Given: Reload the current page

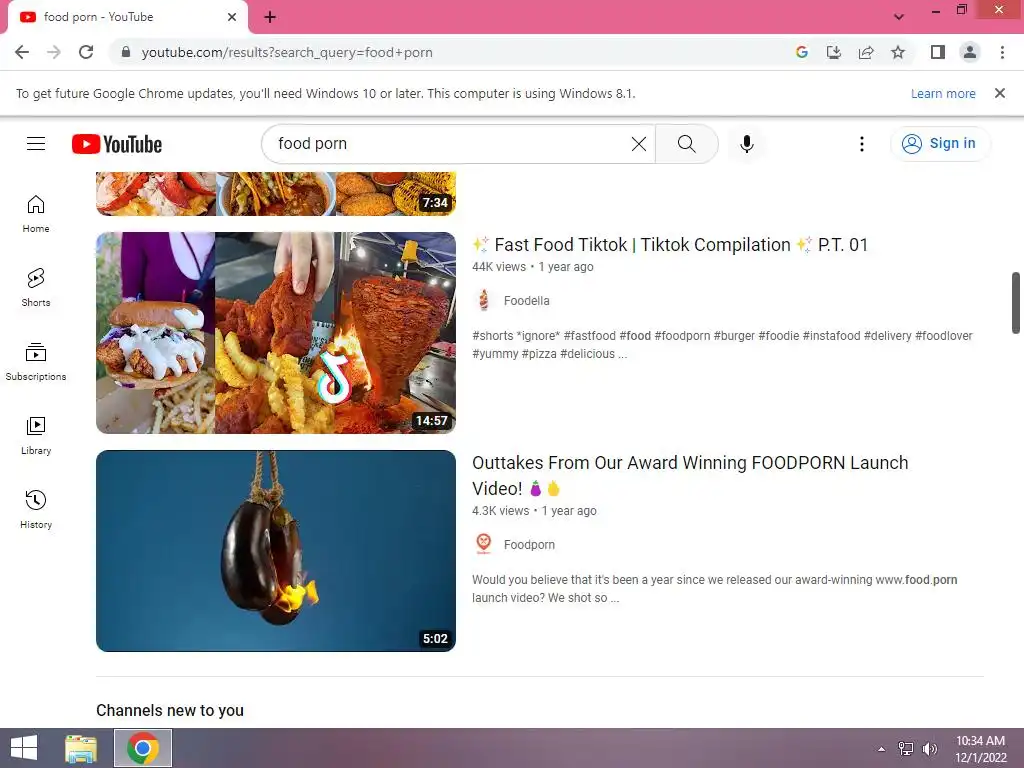Looking at the screenshot, I should tap(86, 52).
